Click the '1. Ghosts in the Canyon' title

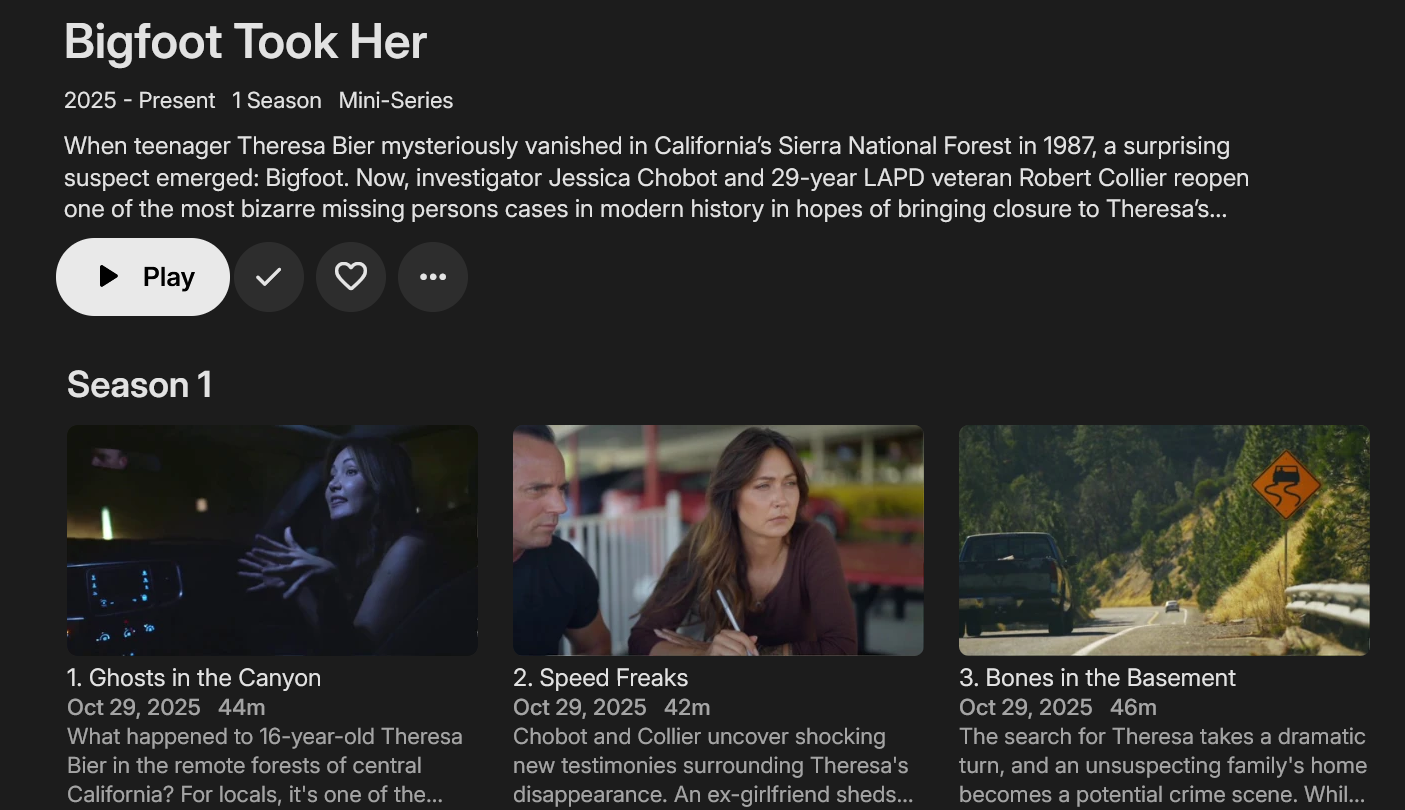tap(194, 678)
